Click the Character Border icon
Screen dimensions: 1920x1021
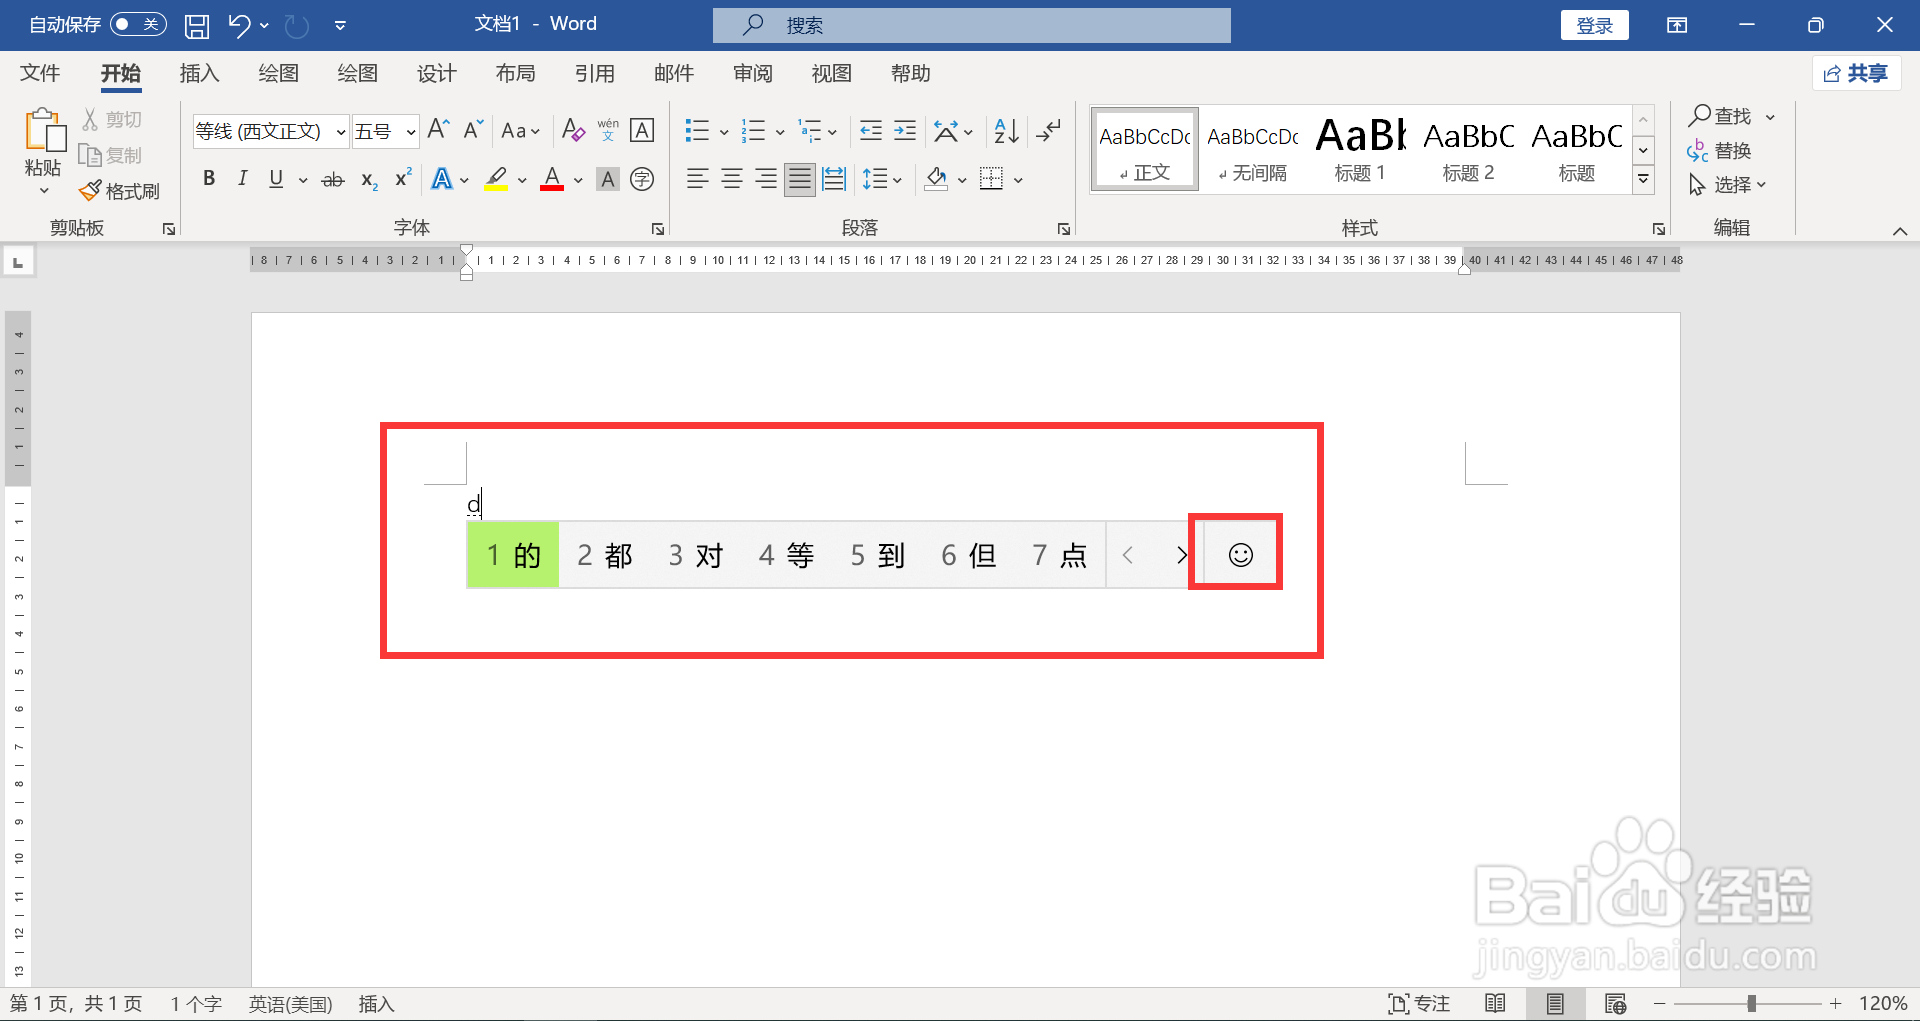[642, 130]
